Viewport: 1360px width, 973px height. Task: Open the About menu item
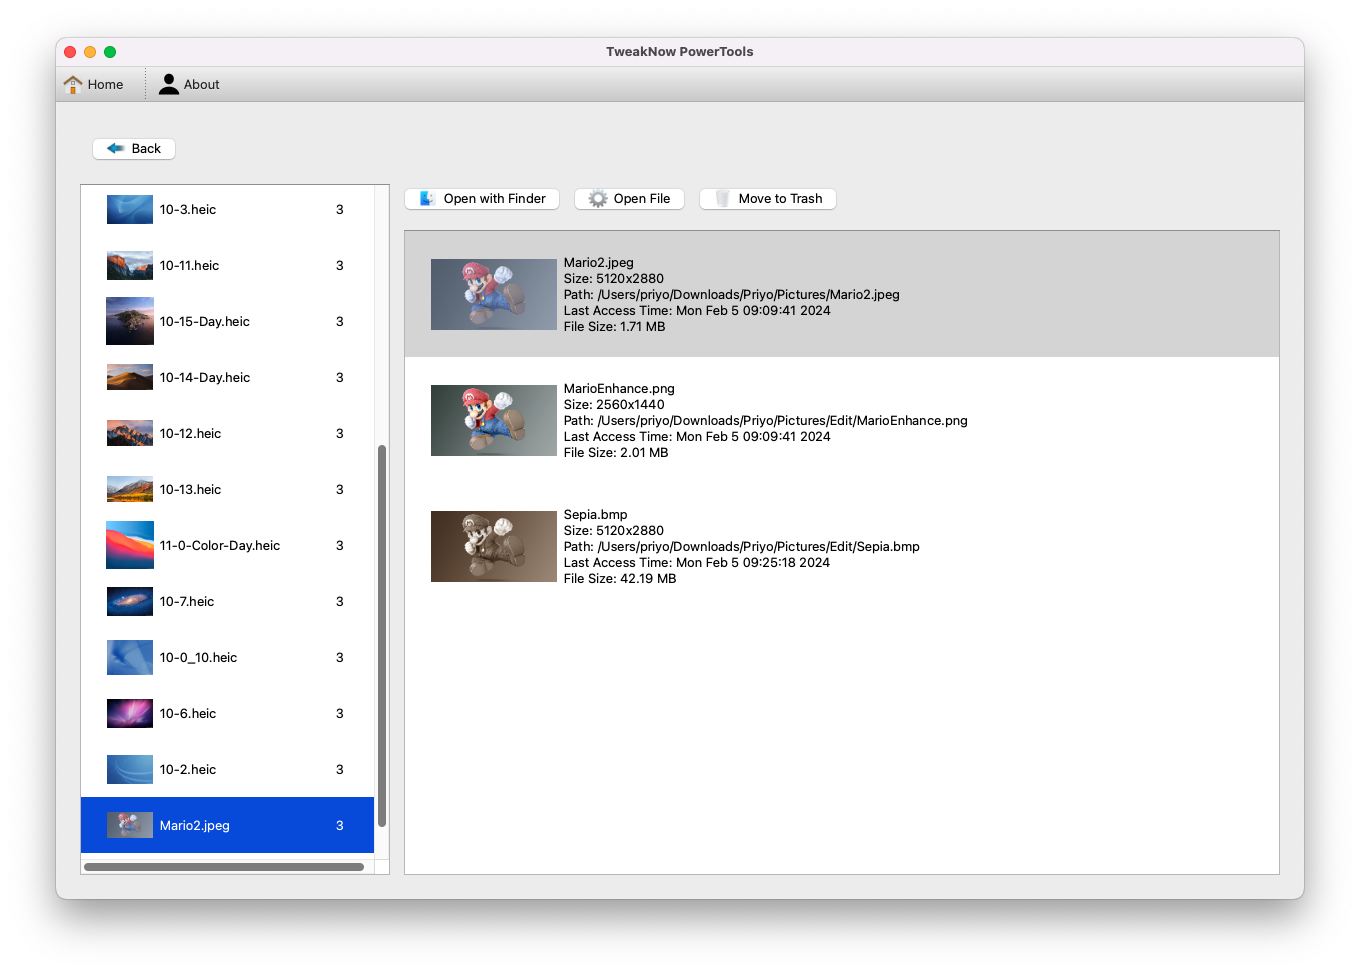coord(201,85)
